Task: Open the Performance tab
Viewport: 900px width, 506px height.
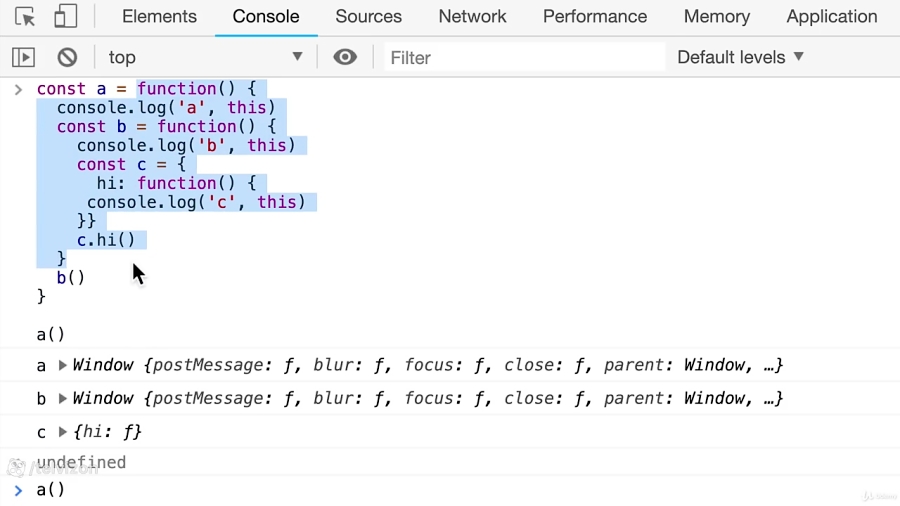Action: point(595,17)
